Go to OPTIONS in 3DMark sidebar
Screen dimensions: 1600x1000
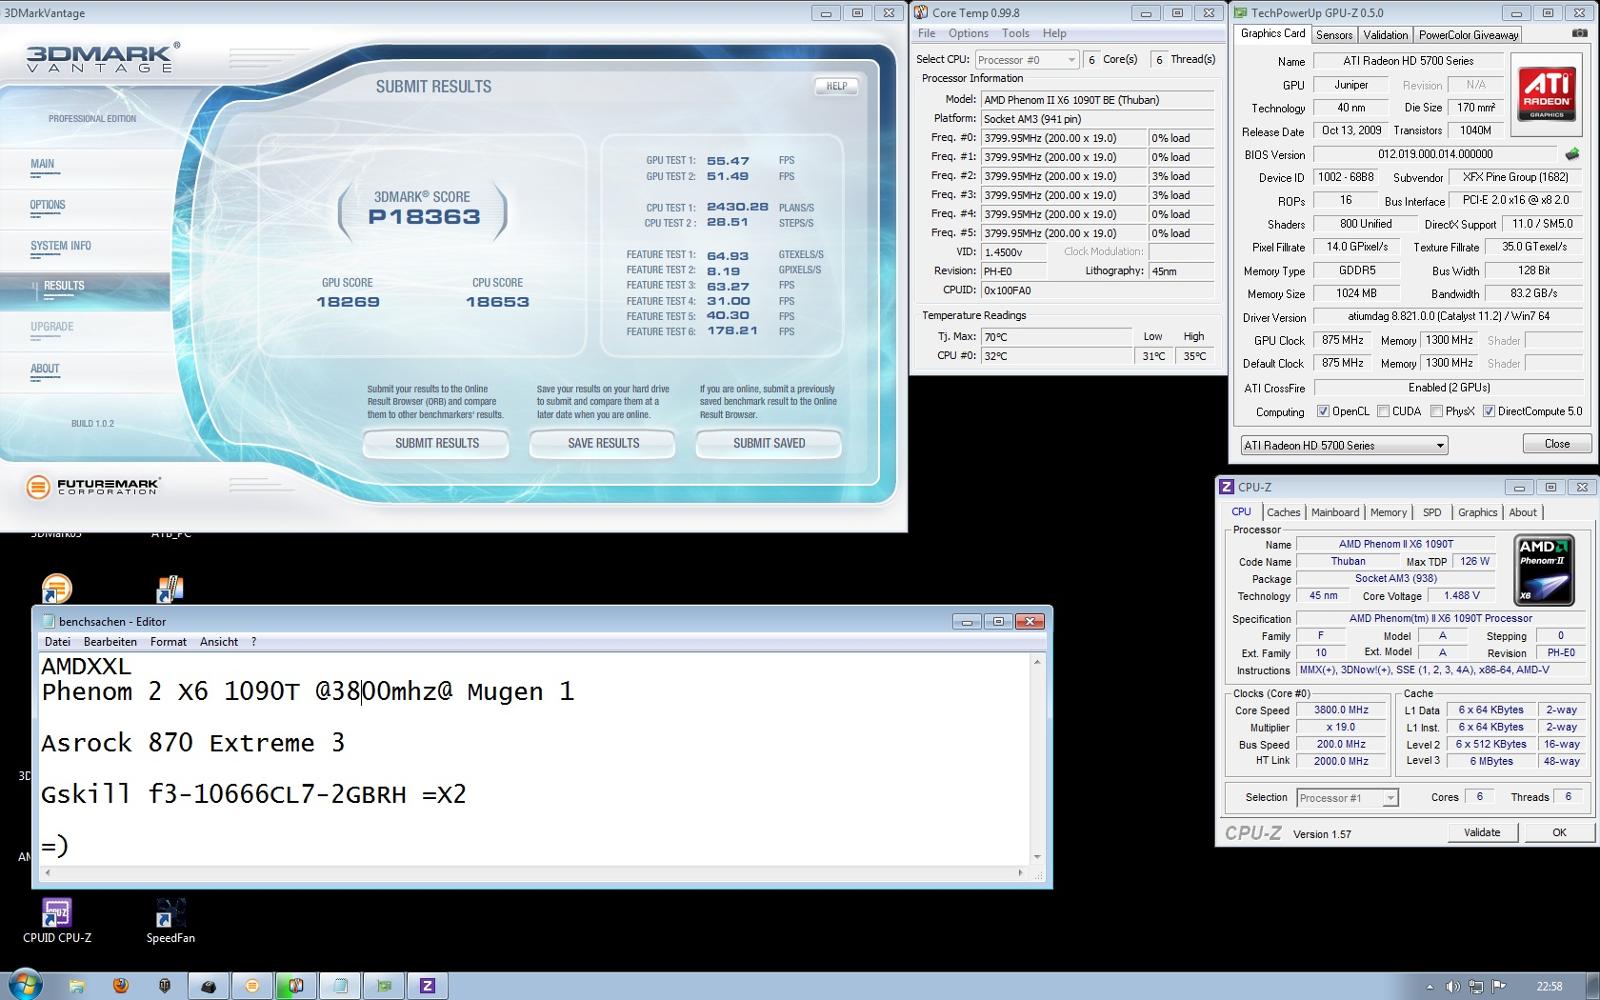47,205
